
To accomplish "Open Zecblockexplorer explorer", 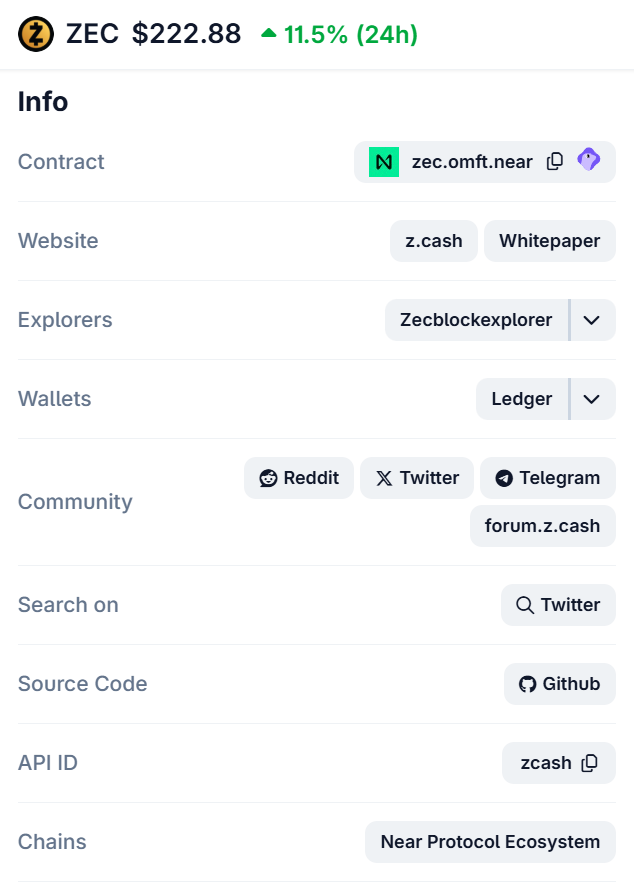I will (476, 320).
